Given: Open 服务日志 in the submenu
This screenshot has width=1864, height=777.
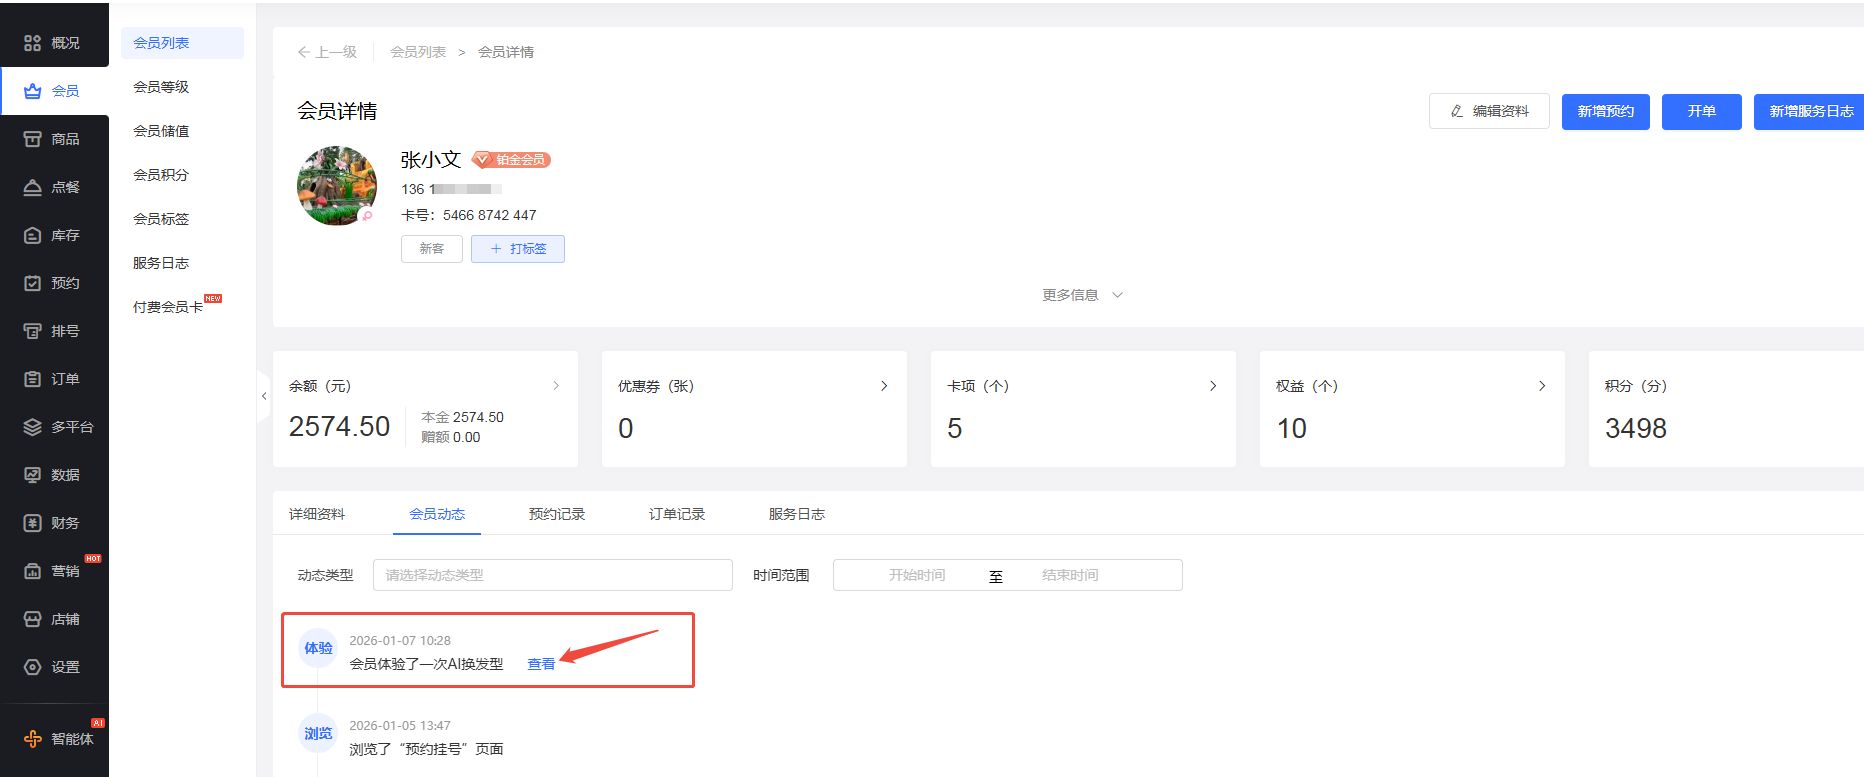Looking at the screenshot, I should tap(161, 263).
